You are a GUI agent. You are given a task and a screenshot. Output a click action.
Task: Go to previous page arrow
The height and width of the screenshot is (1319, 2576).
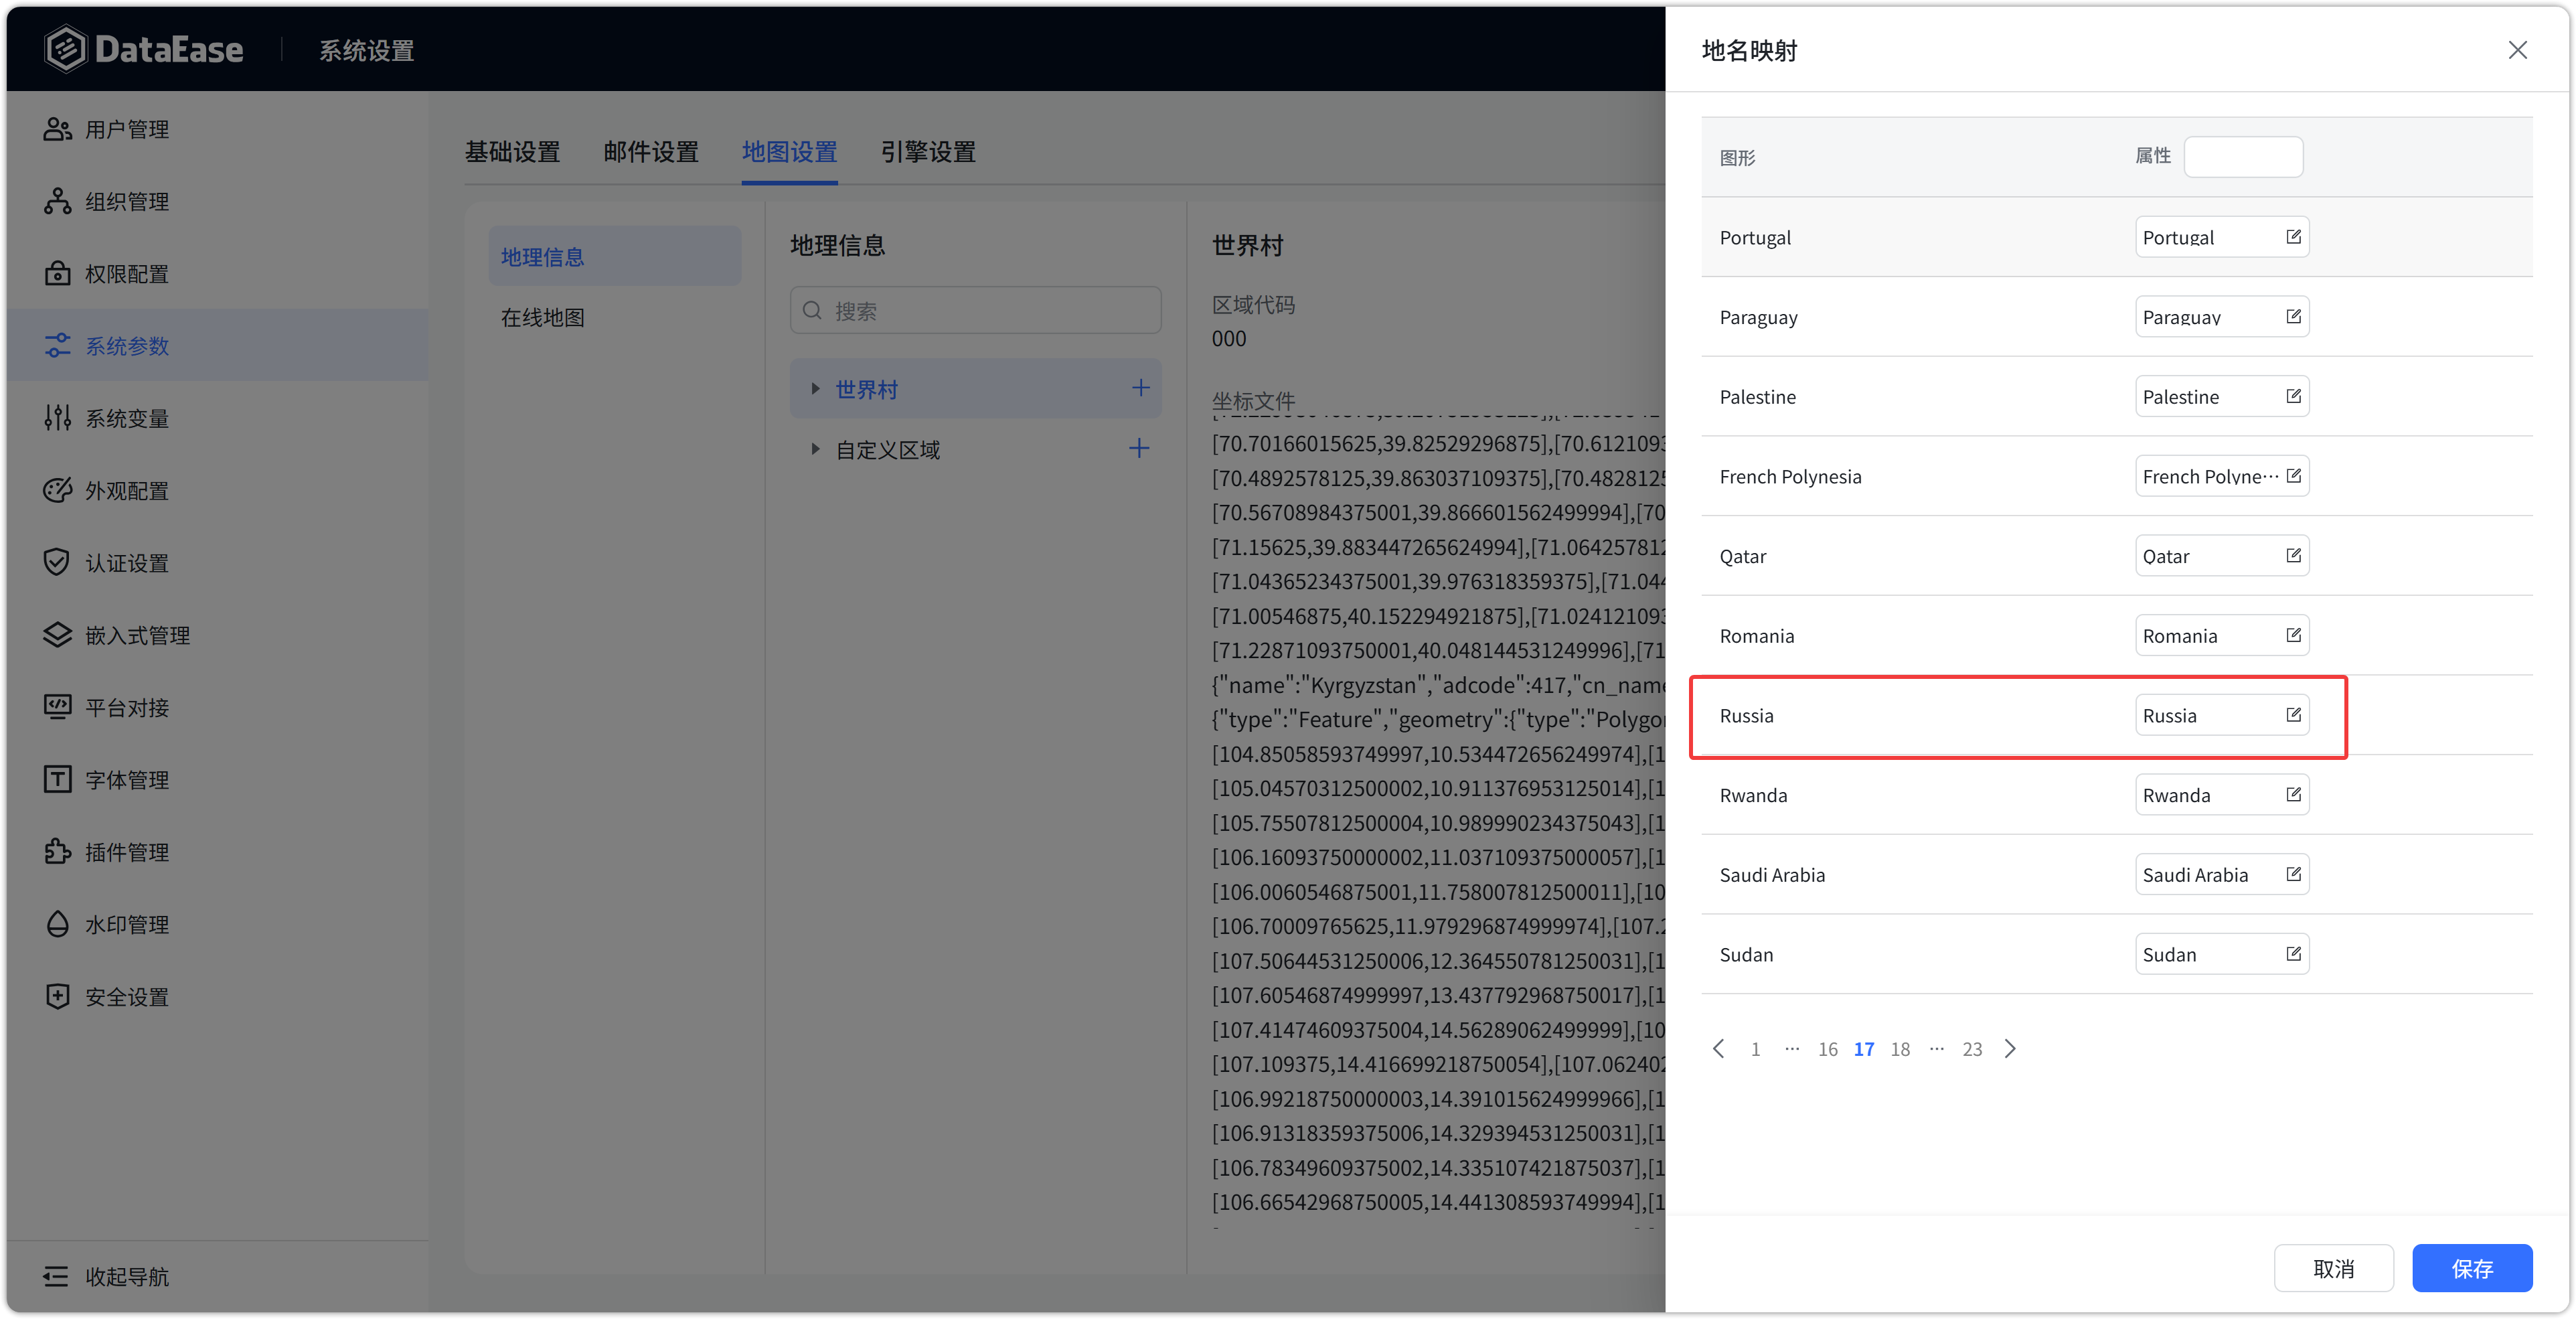pyautogui.click(x=1718, y=1048)
